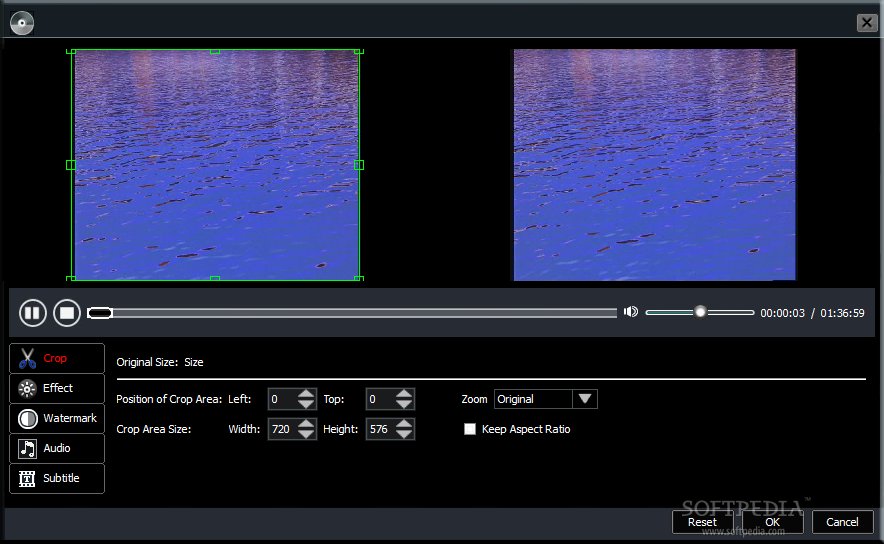Decrease the Top crop position value
Viewport: 884px width, 544px height.
(404, 404)
